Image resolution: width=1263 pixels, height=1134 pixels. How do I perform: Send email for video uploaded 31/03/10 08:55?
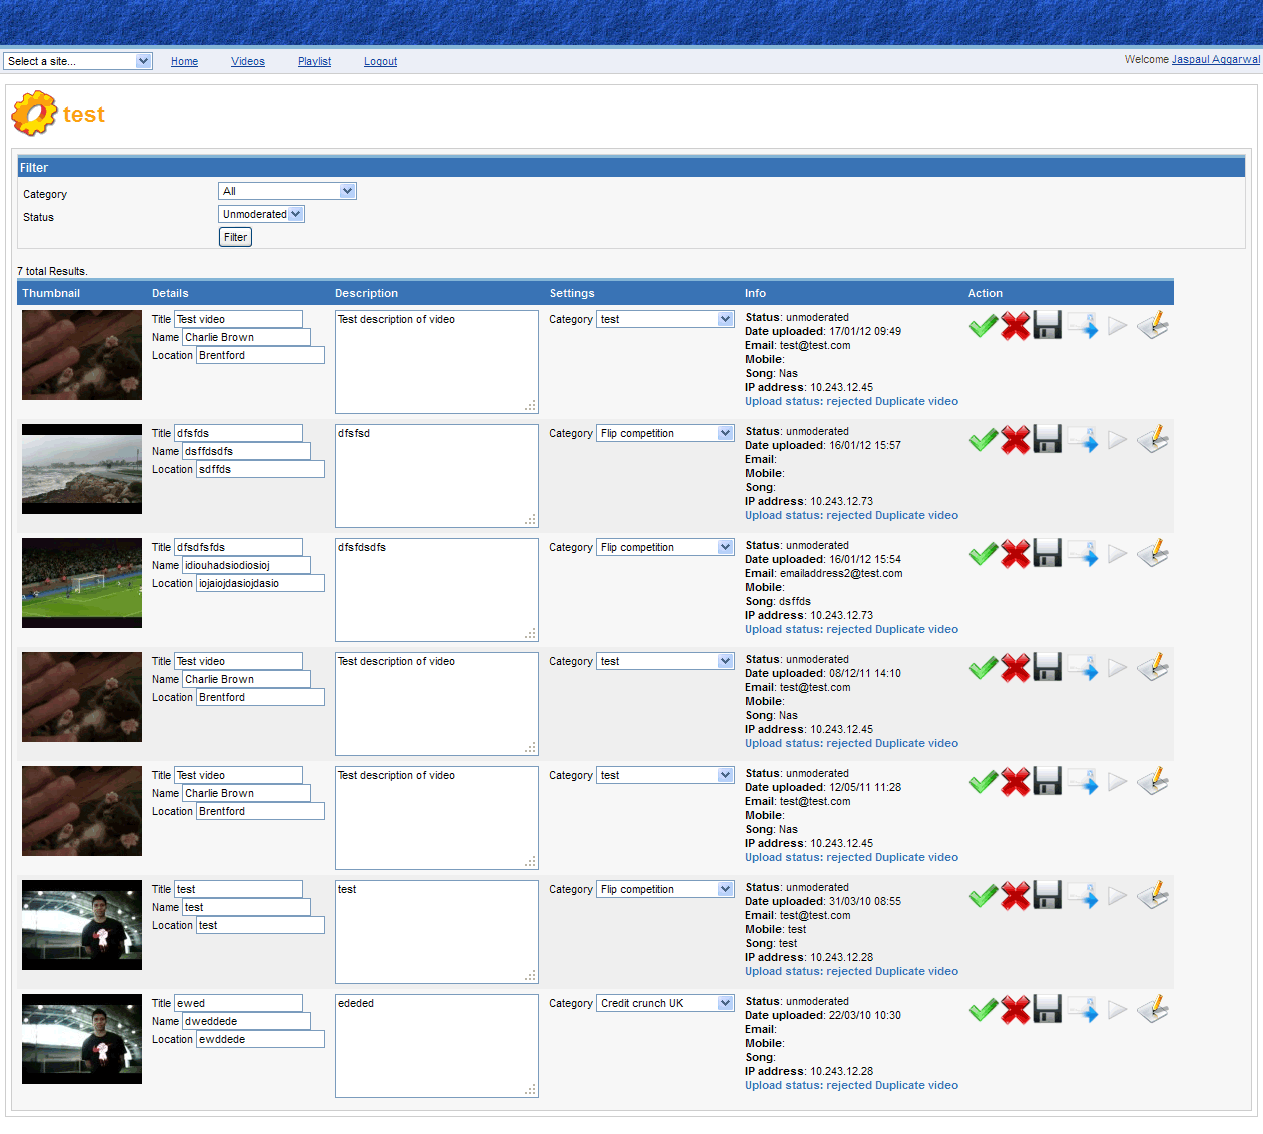(1083, 896)
